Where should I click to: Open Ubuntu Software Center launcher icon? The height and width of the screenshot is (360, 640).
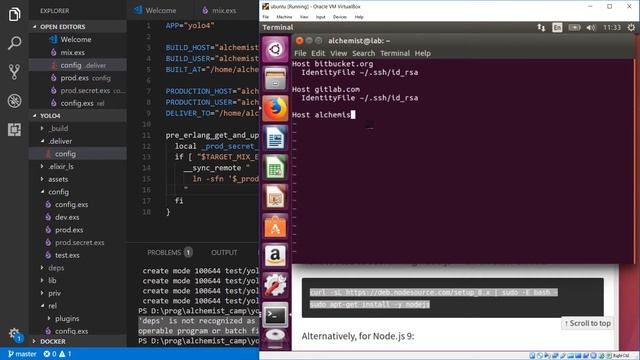(x=275, y=226)
